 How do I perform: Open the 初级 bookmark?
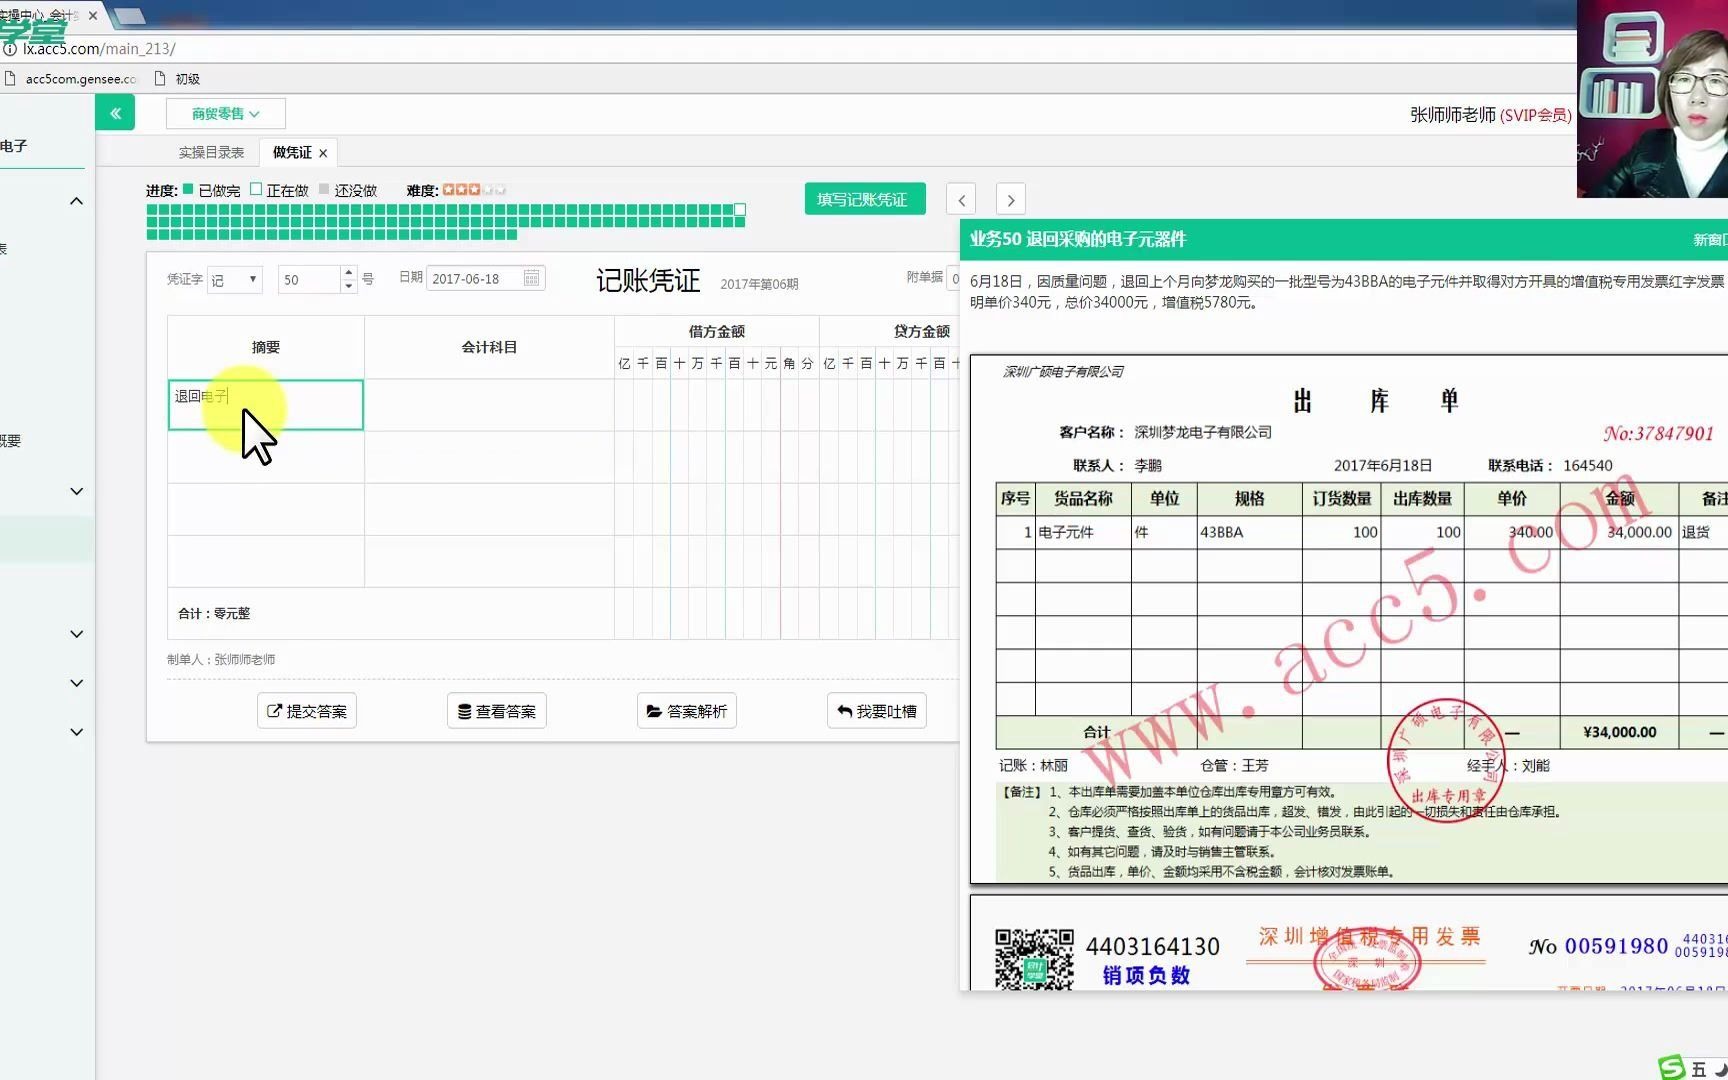click(178, 79)
